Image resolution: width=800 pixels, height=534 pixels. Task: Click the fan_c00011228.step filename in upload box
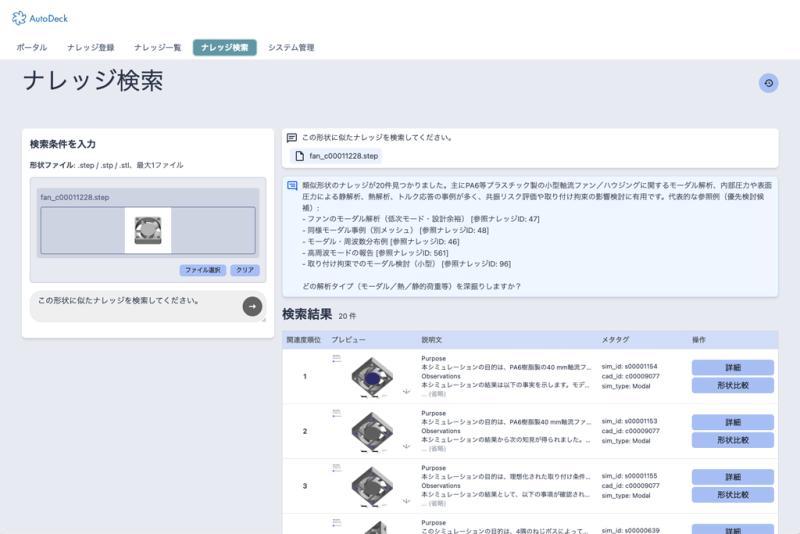(75, 197)
